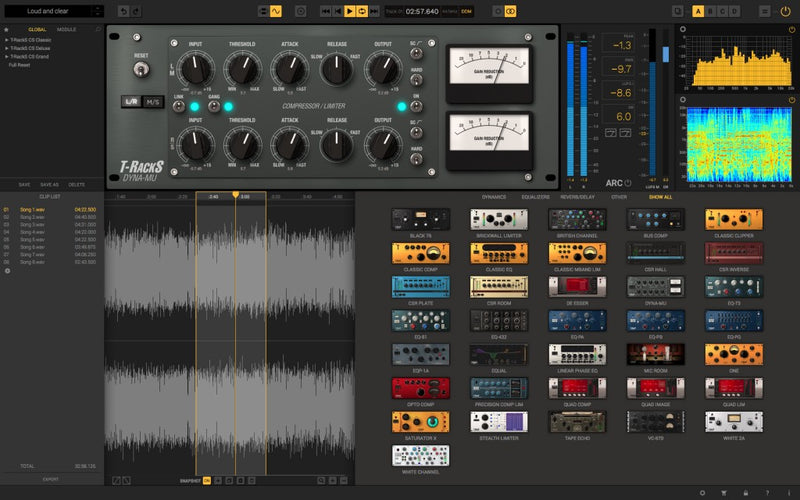
Task: Click the upper Threshold knob
Action: pos(242,69)
